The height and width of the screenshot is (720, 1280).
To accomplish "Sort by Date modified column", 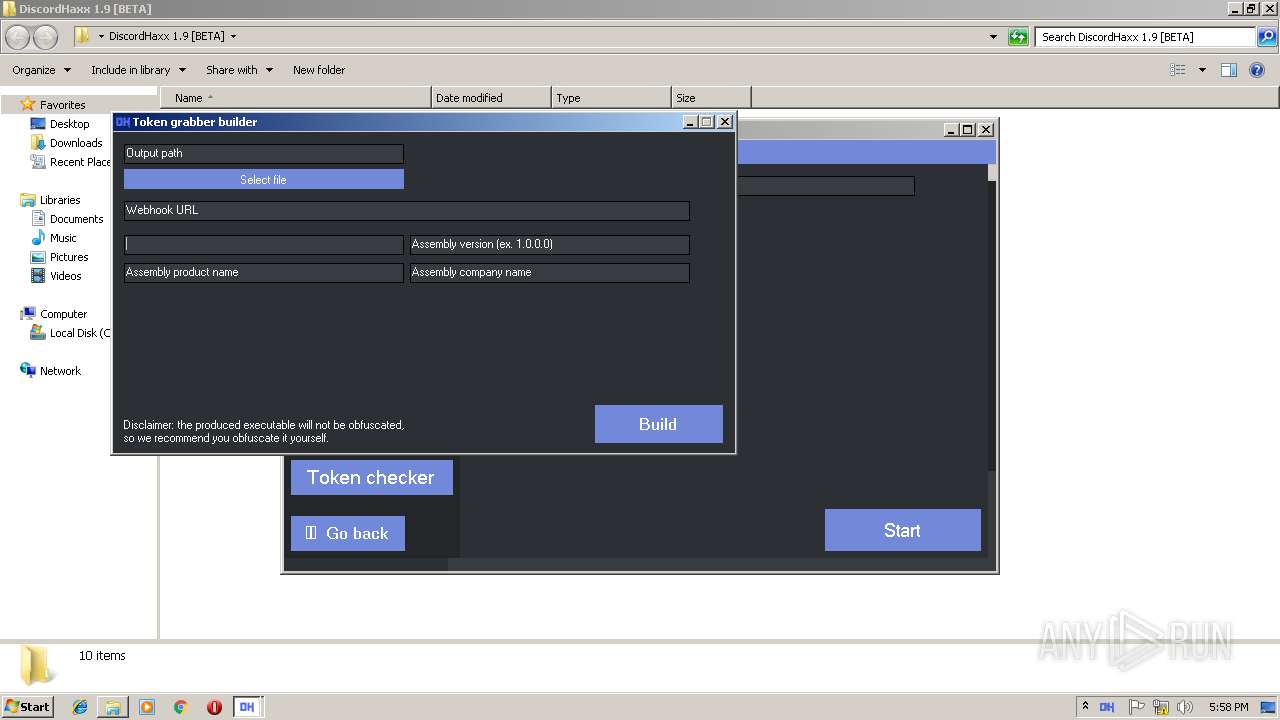I will (491, 98).
